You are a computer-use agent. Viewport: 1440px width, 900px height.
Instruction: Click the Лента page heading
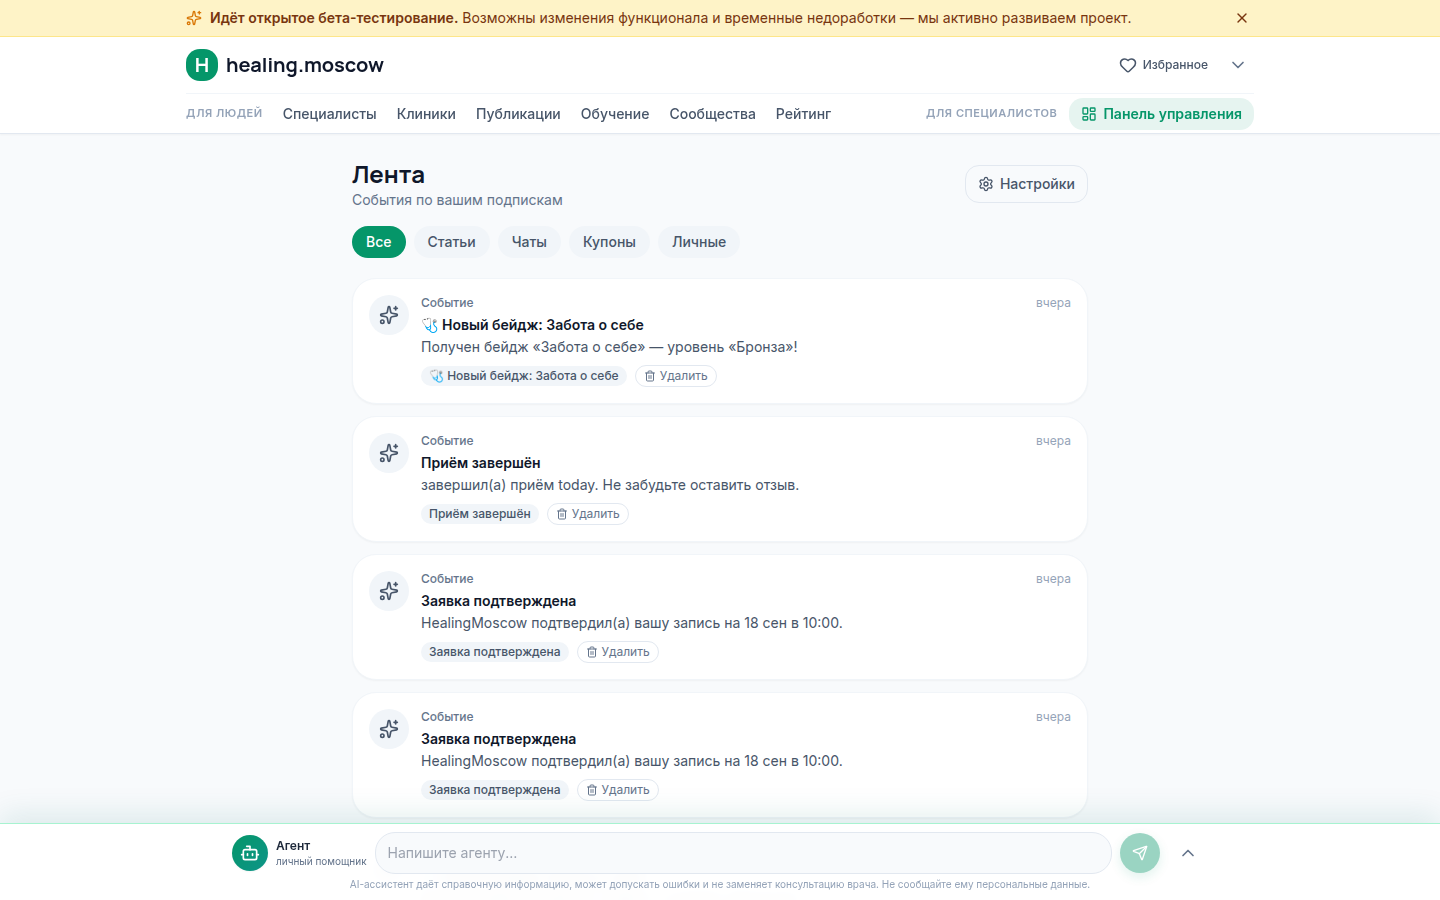(389, 175)
